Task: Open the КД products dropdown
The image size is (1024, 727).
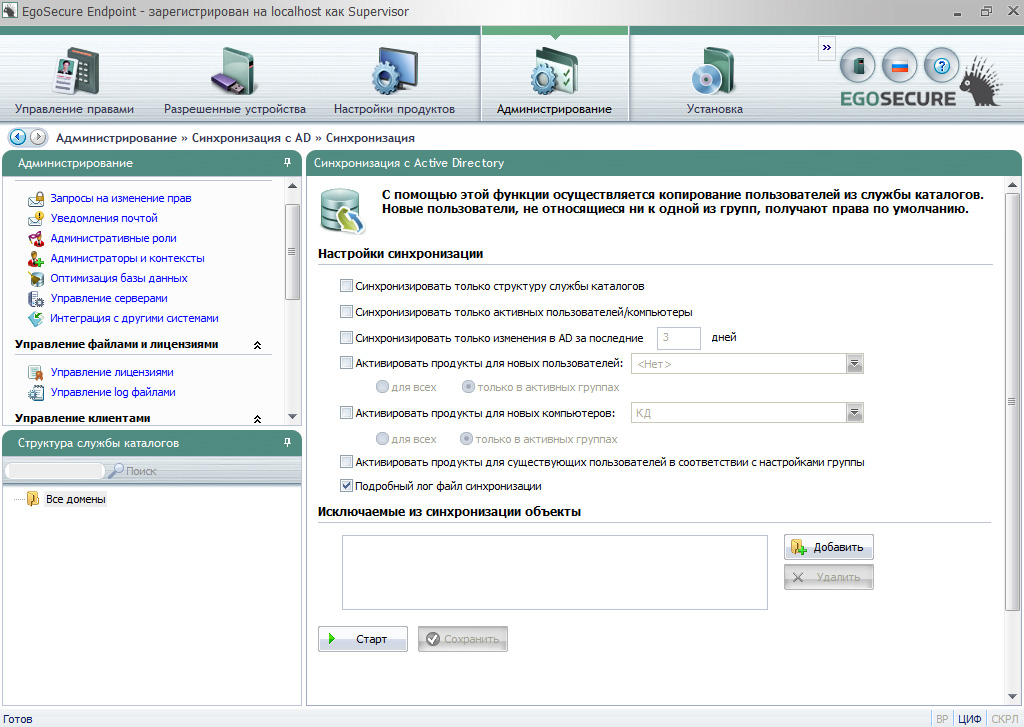Action: (x=854, y=413)
